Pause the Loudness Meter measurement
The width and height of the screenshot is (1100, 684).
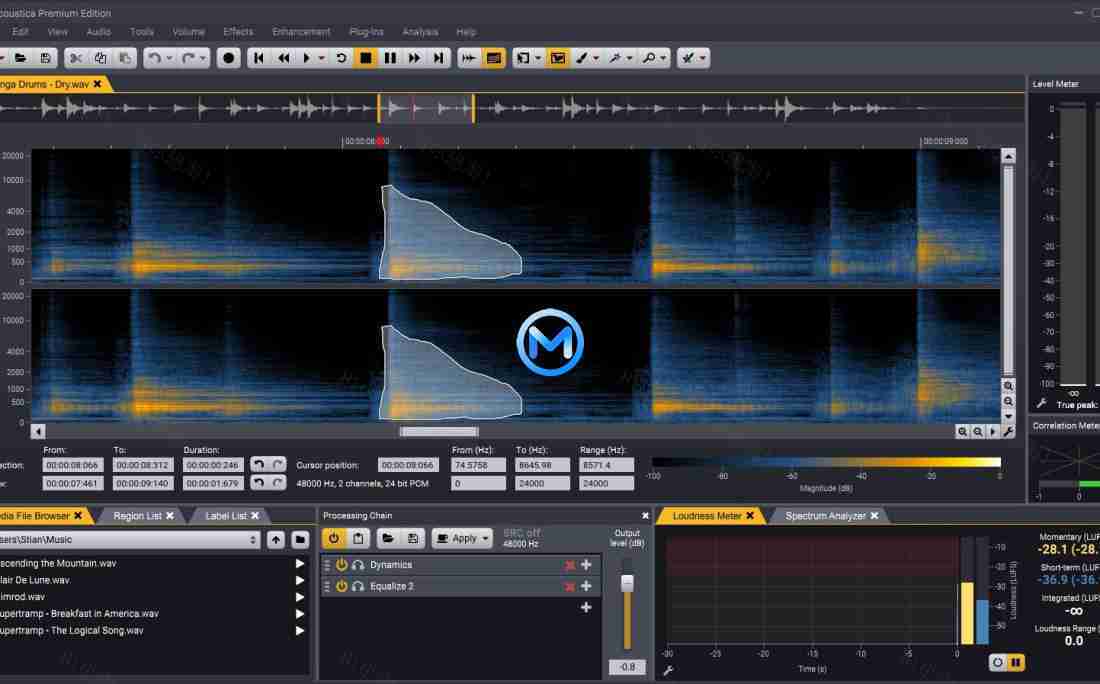(1016, 662)
